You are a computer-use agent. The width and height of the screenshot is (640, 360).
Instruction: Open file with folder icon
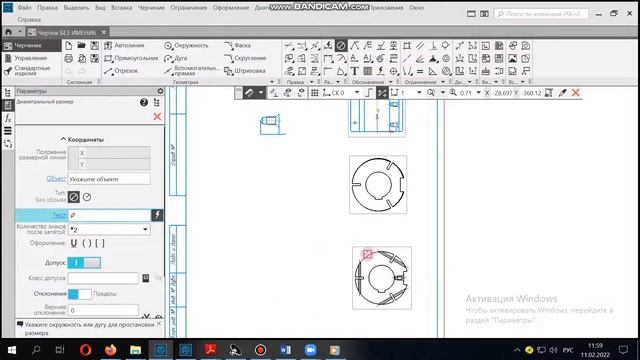click(82, 45)
